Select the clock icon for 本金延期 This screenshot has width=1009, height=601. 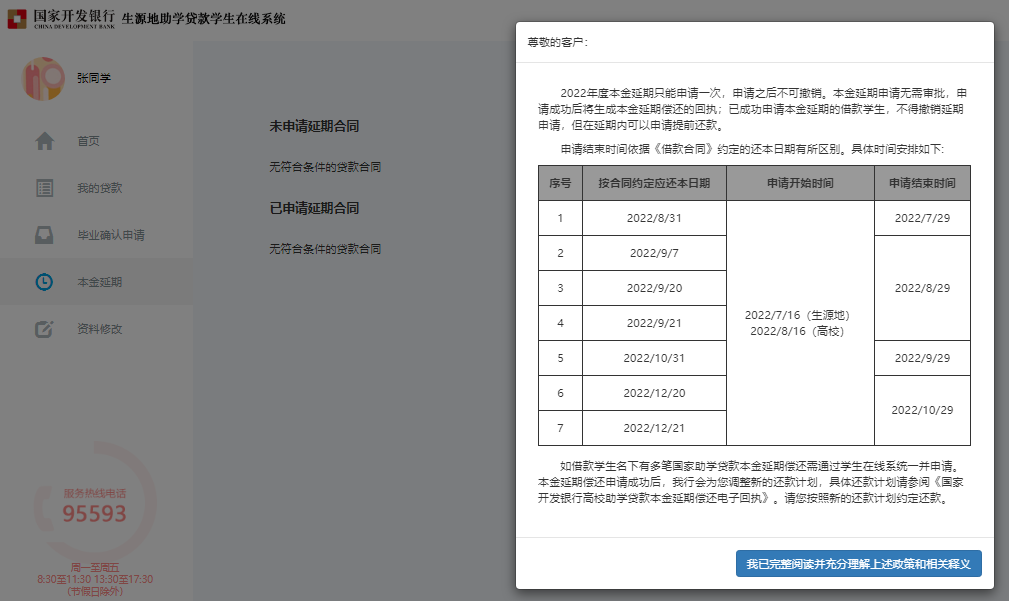pyautogui.click(x=44, y=282)
